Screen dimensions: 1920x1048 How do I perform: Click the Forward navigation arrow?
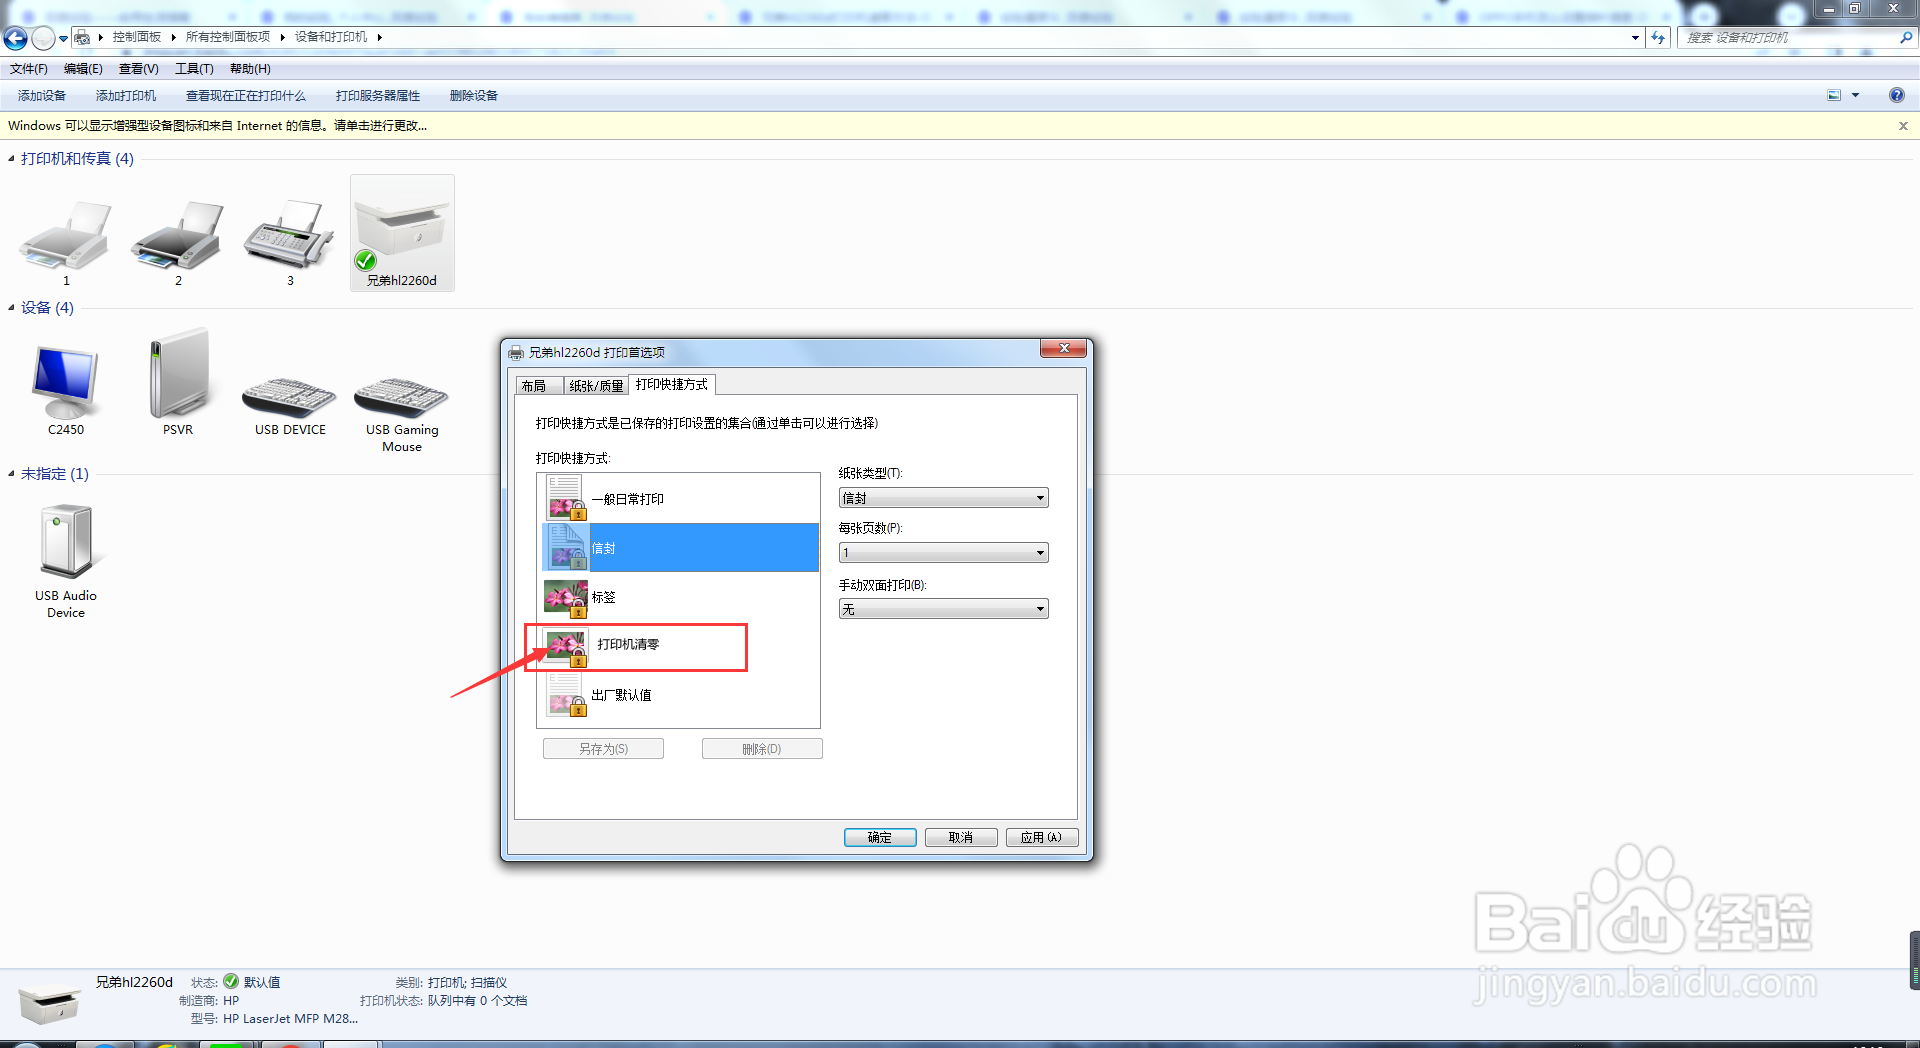coord(43,38)
